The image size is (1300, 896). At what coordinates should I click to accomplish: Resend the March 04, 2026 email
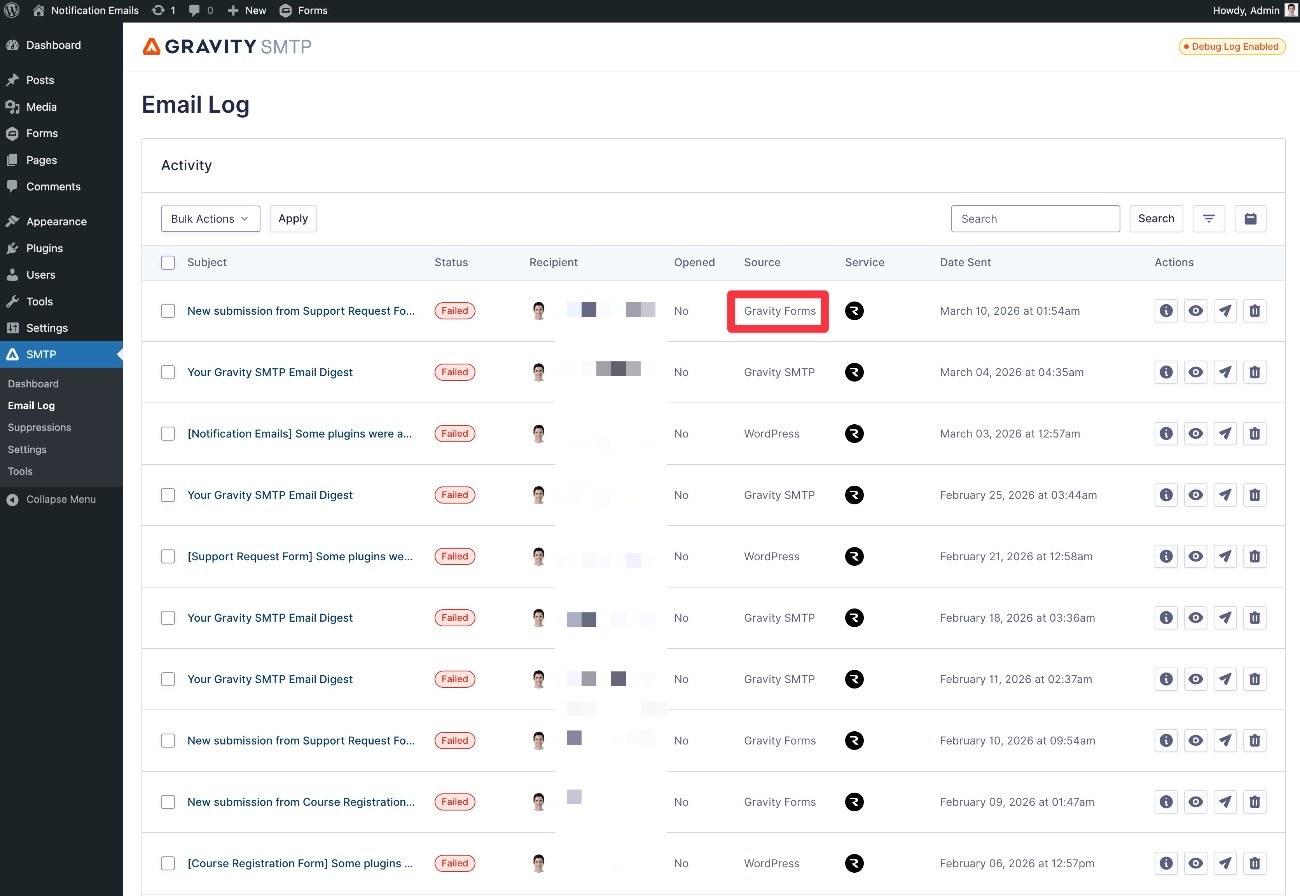tap(1225, 372)
